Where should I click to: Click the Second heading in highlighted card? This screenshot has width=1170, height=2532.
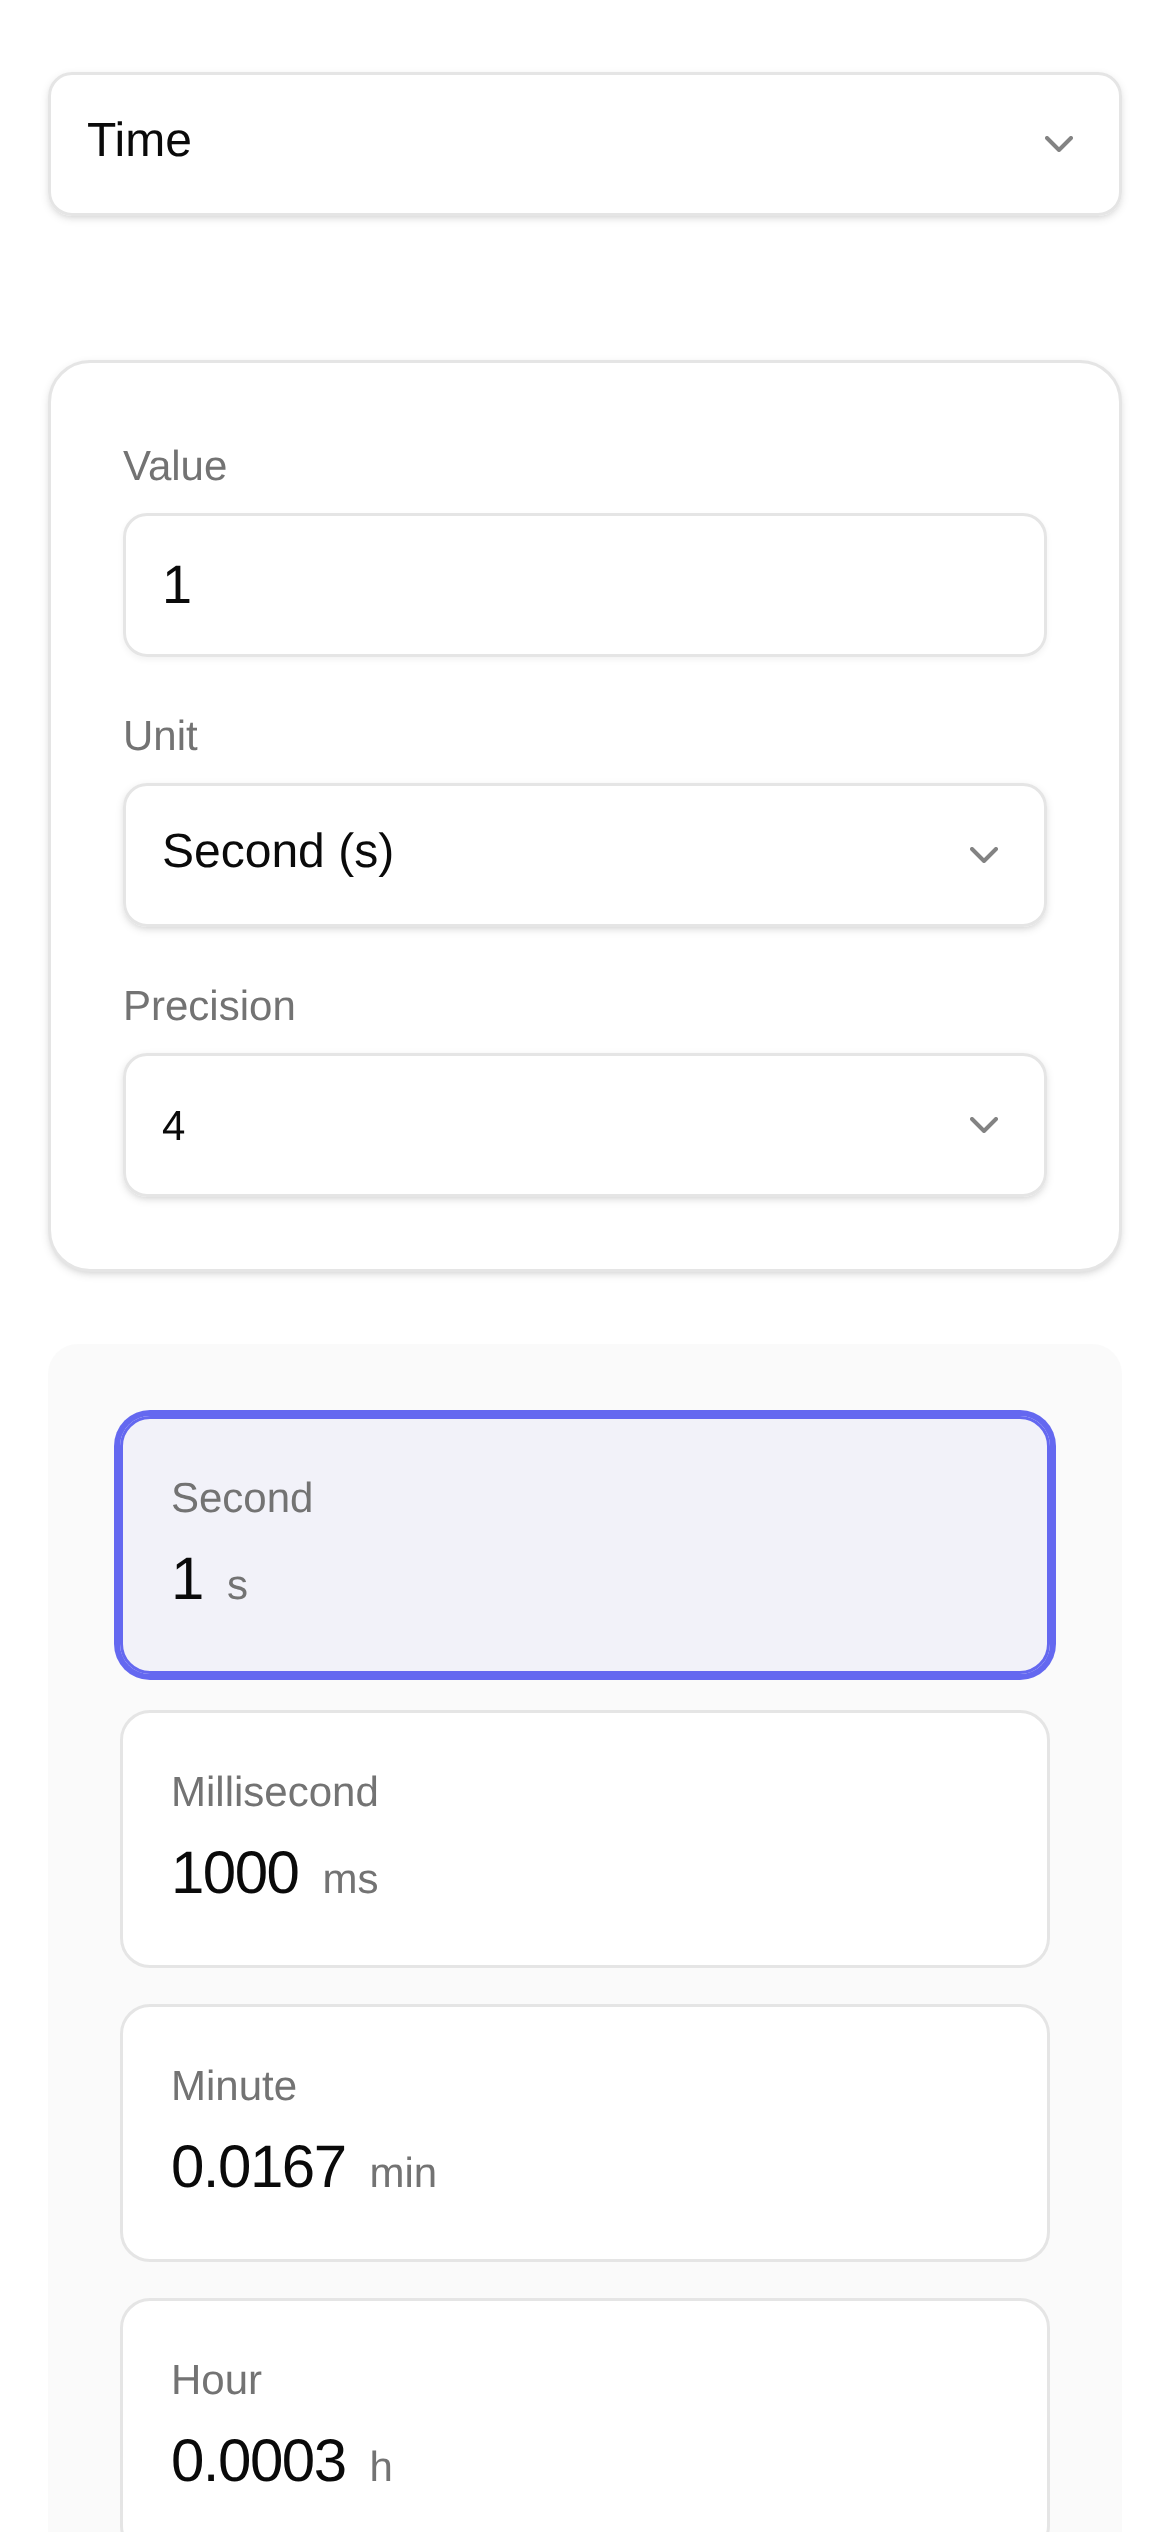click(x=242, y=1498)
